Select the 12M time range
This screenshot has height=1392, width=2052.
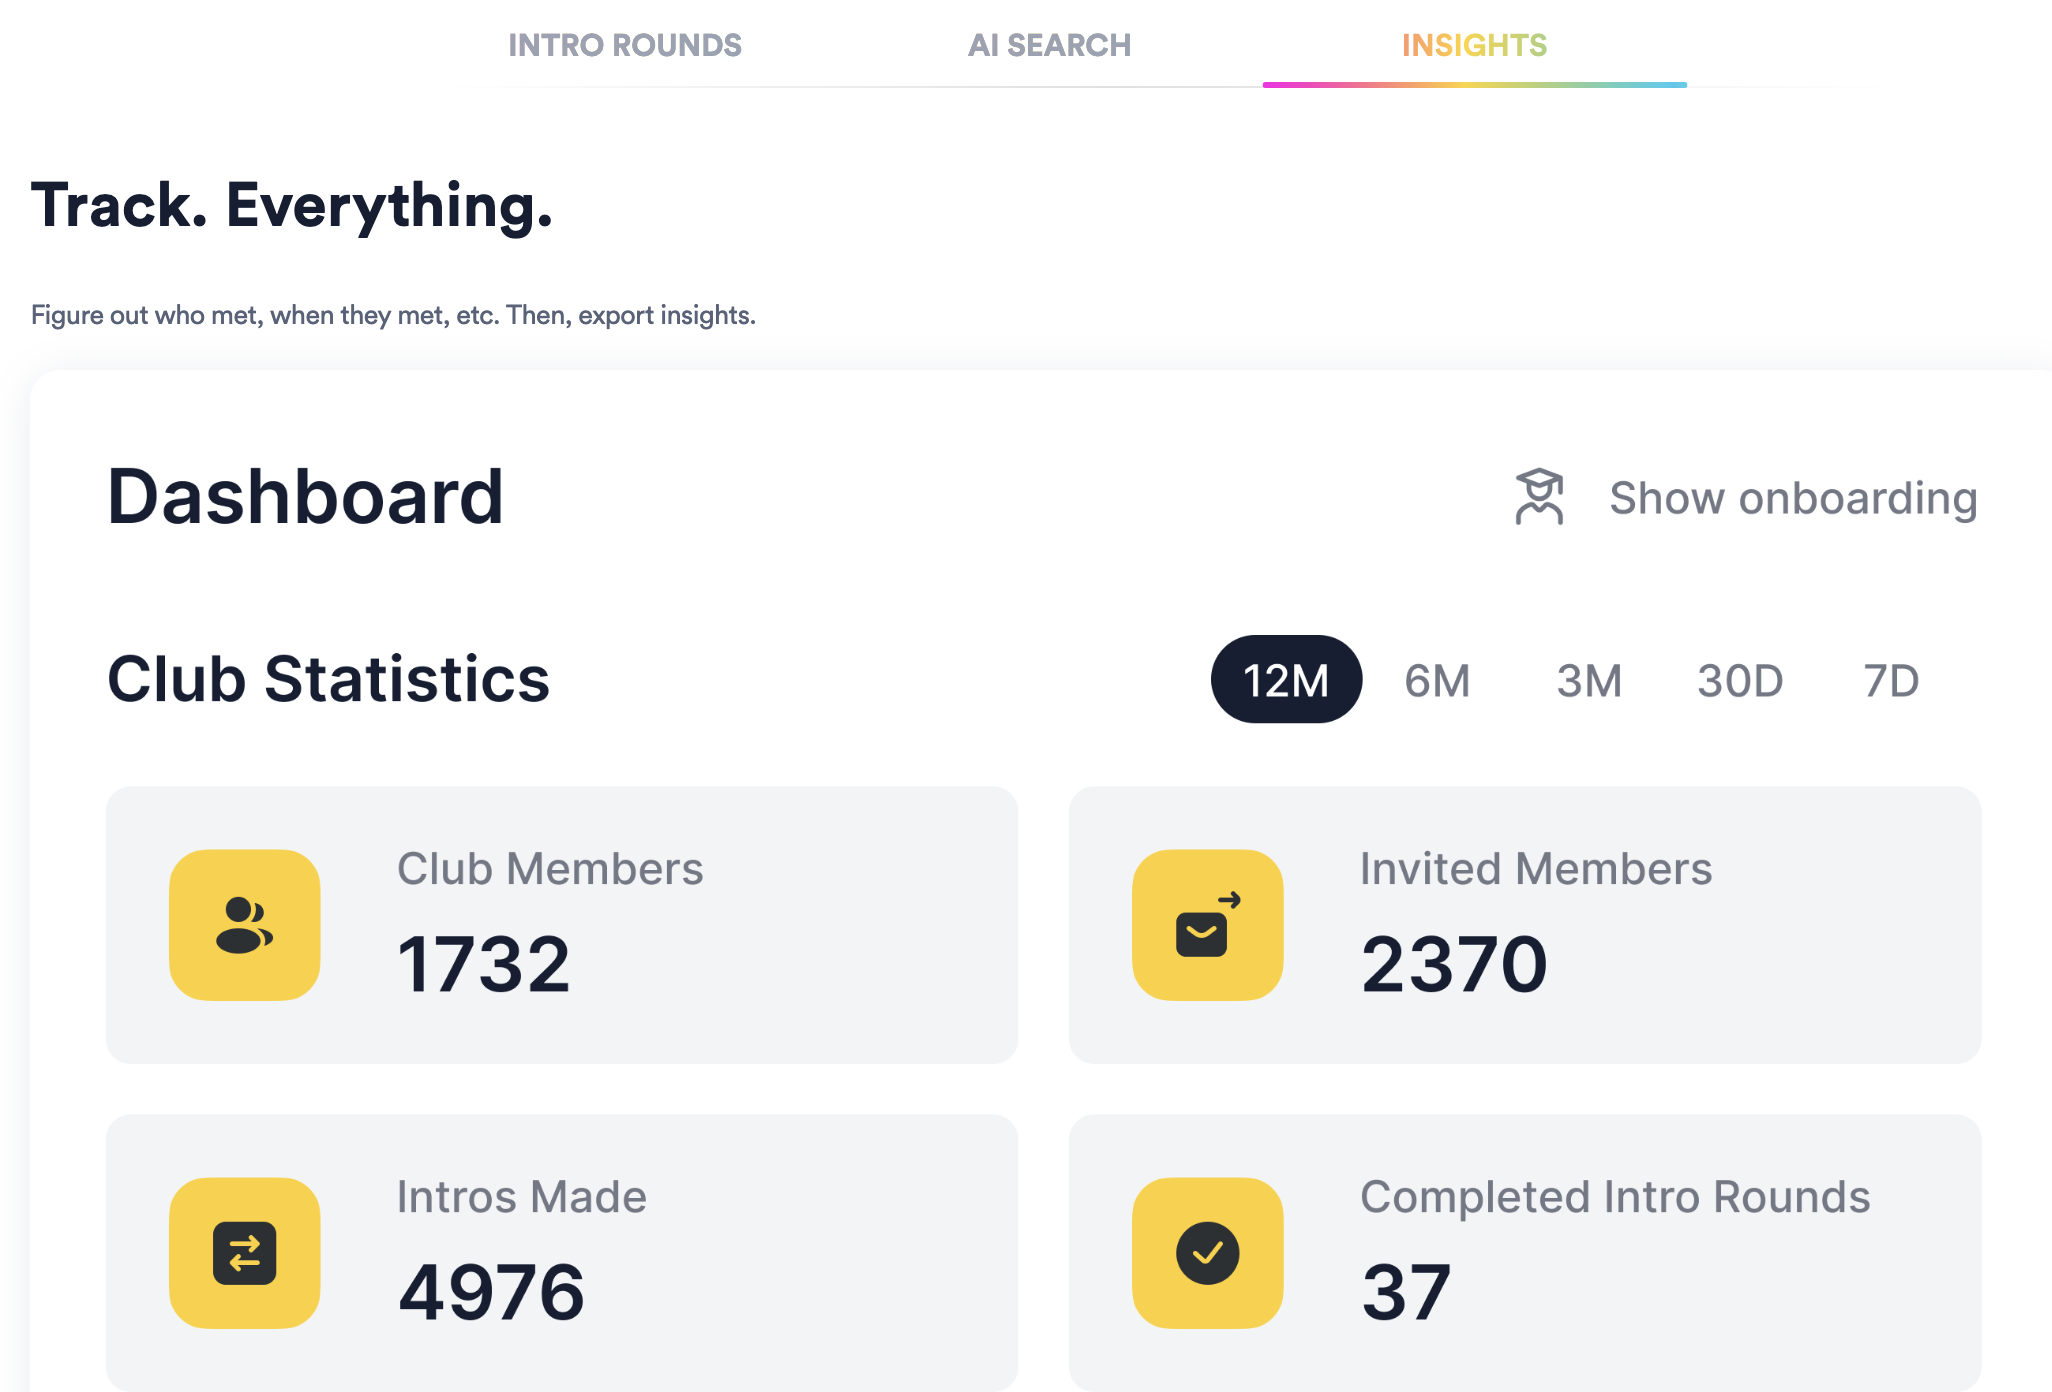coord(1286,680)
